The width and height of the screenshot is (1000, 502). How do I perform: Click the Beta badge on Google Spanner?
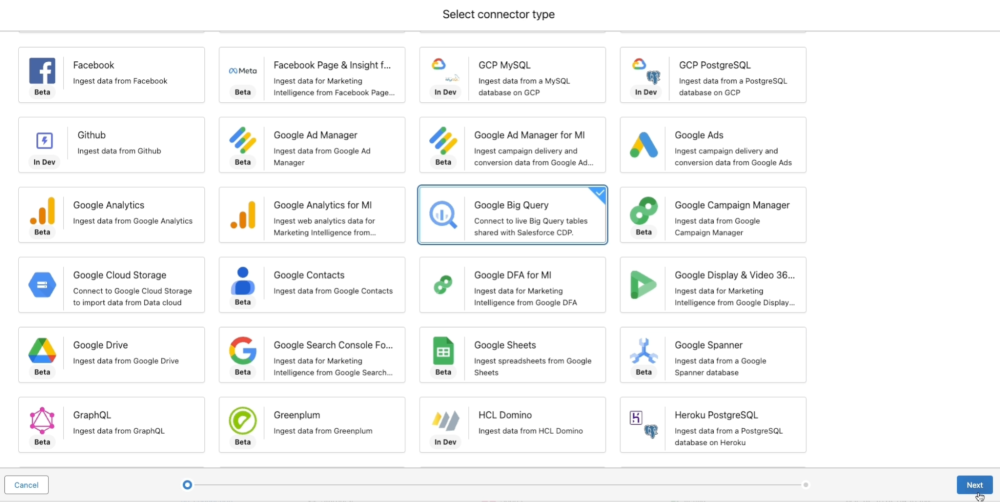pos(643,372)
